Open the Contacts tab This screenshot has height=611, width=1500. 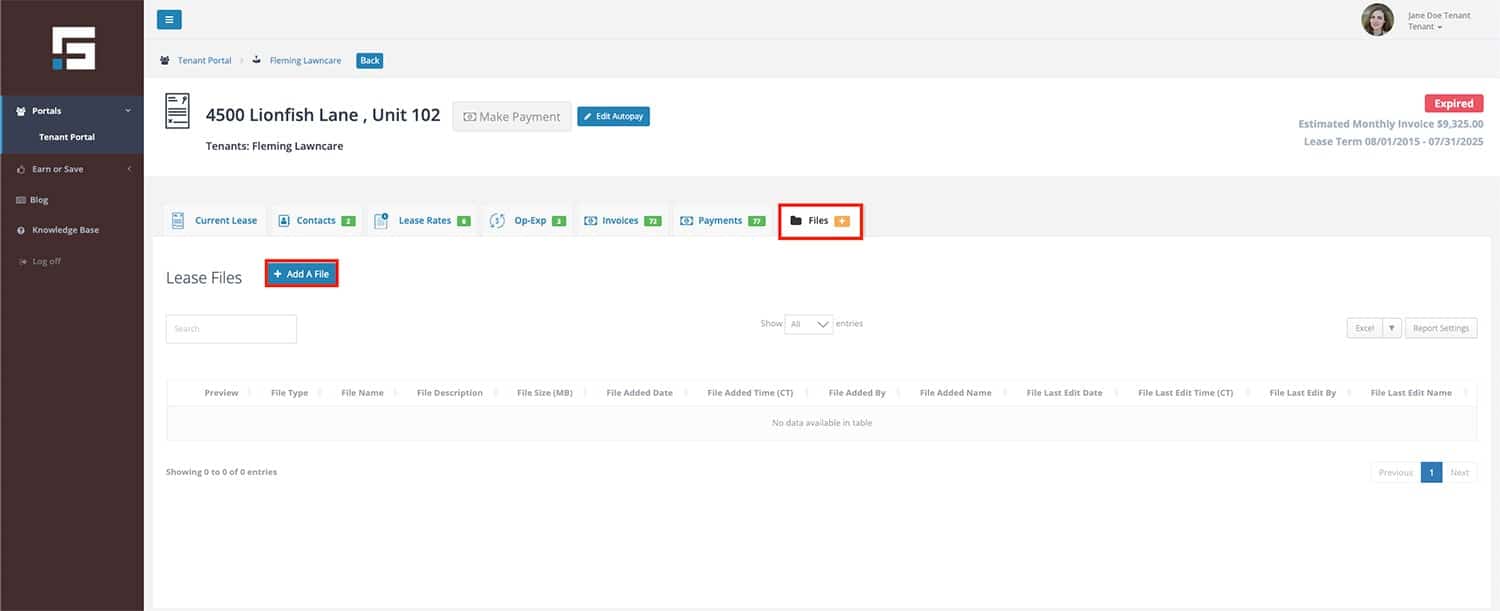click(315, 221)
